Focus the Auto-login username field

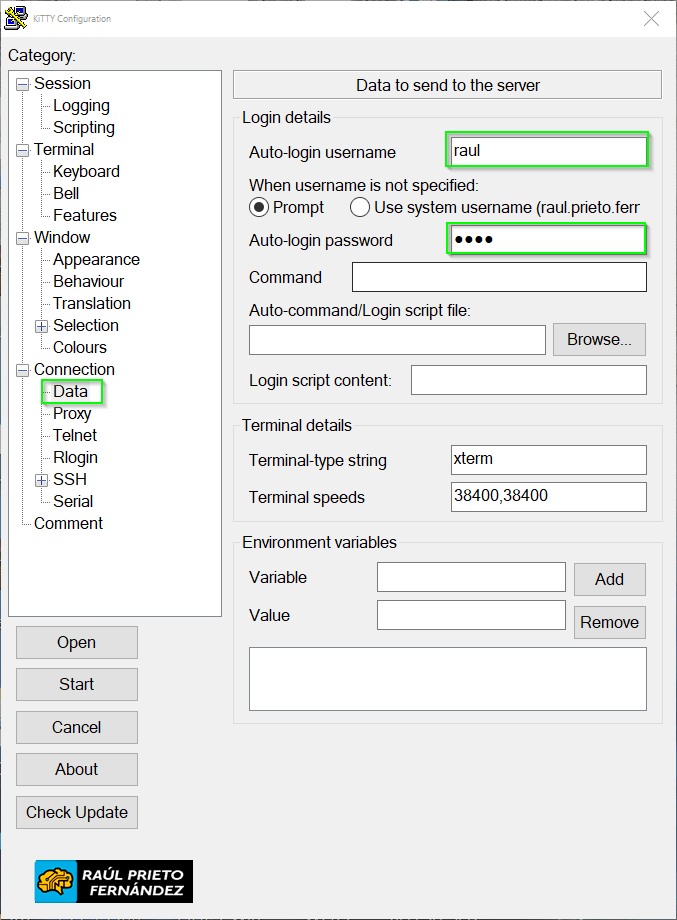(547, 151)
